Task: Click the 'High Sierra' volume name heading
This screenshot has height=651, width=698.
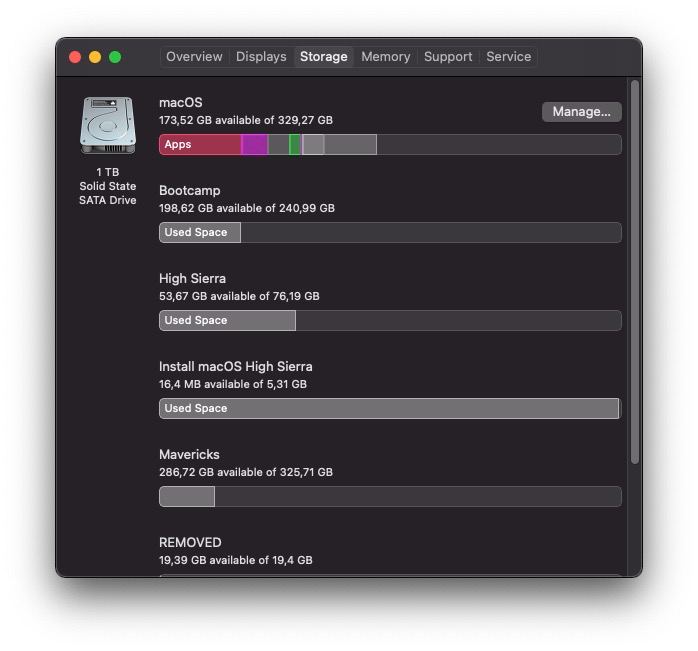Action: (192, 279)
